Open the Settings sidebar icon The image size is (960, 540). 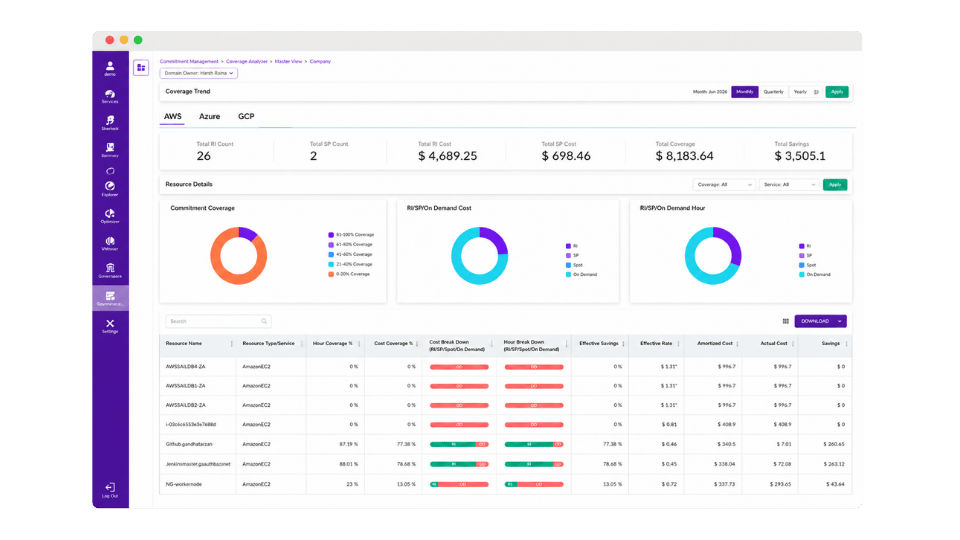pyautogui.click(x=110, y=326)
